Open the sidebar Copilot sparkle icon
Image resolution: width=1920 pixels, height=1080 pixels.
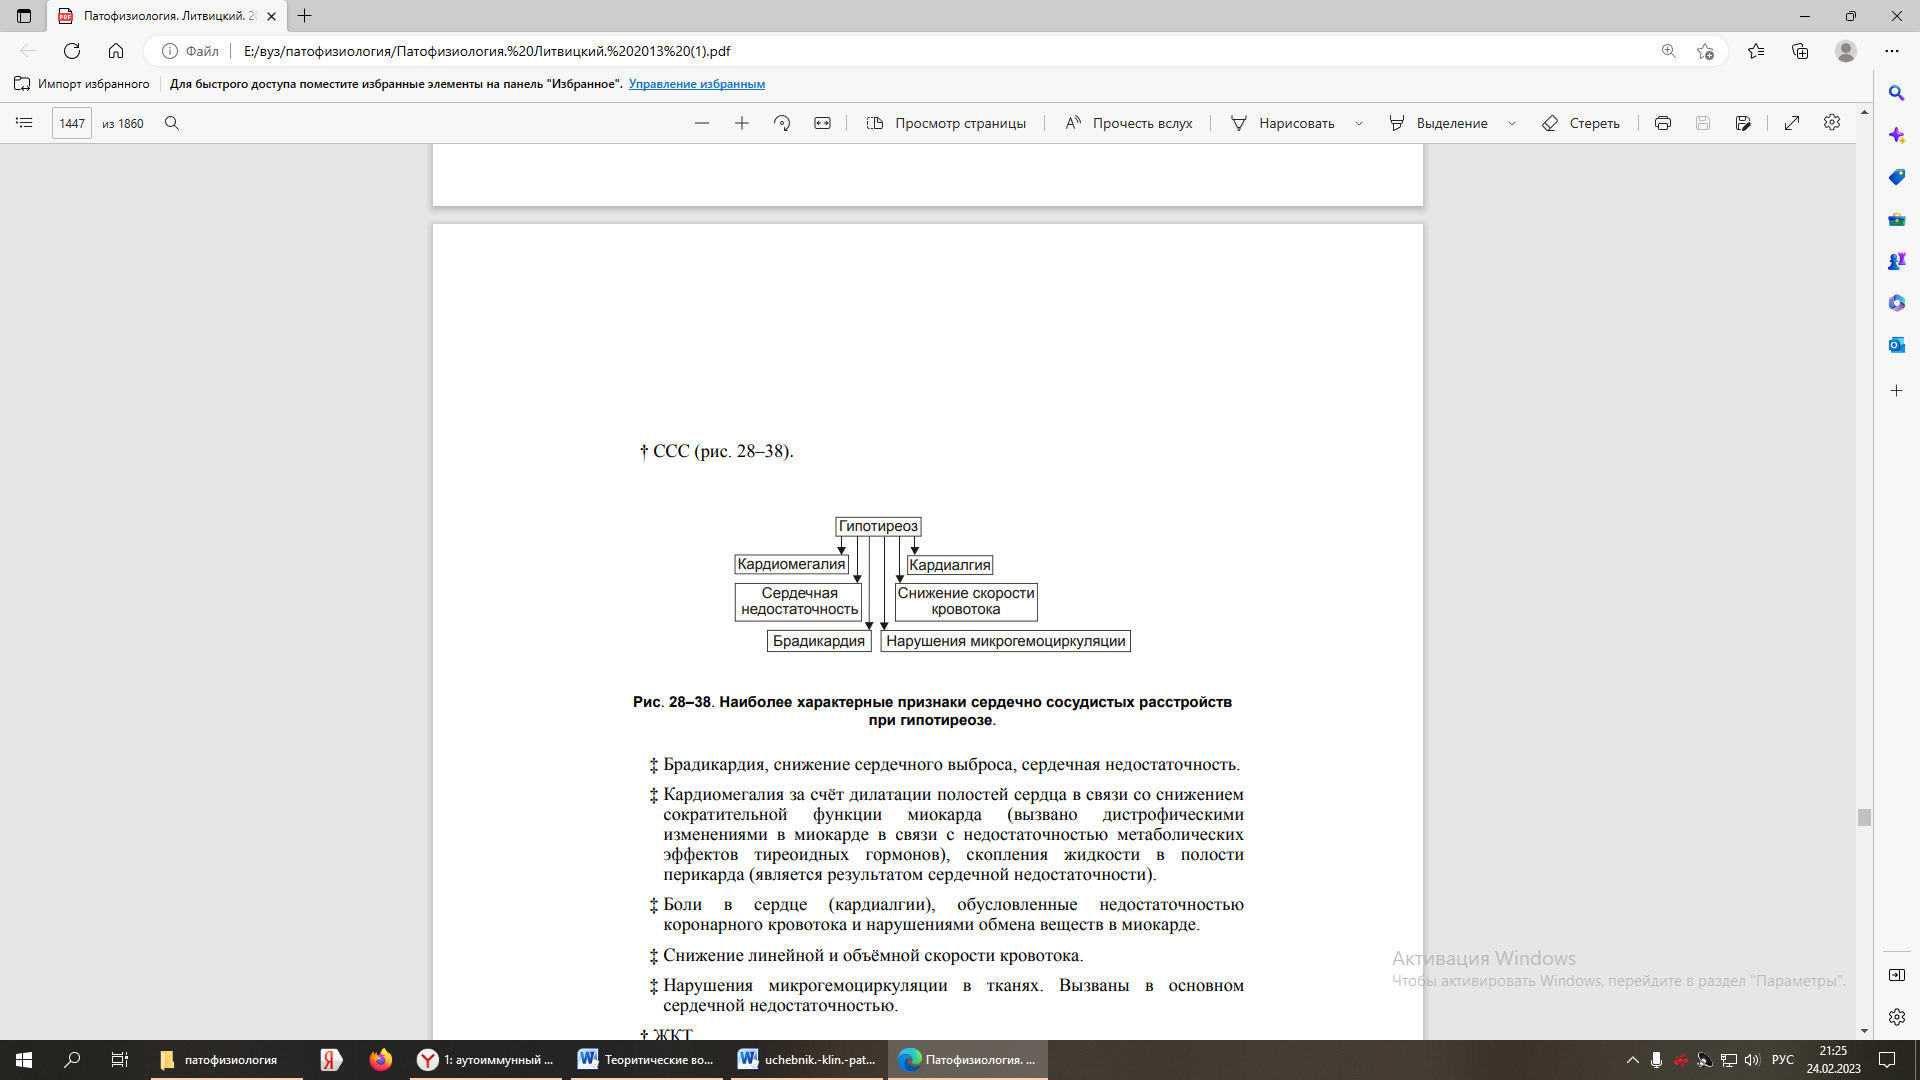1896,135
